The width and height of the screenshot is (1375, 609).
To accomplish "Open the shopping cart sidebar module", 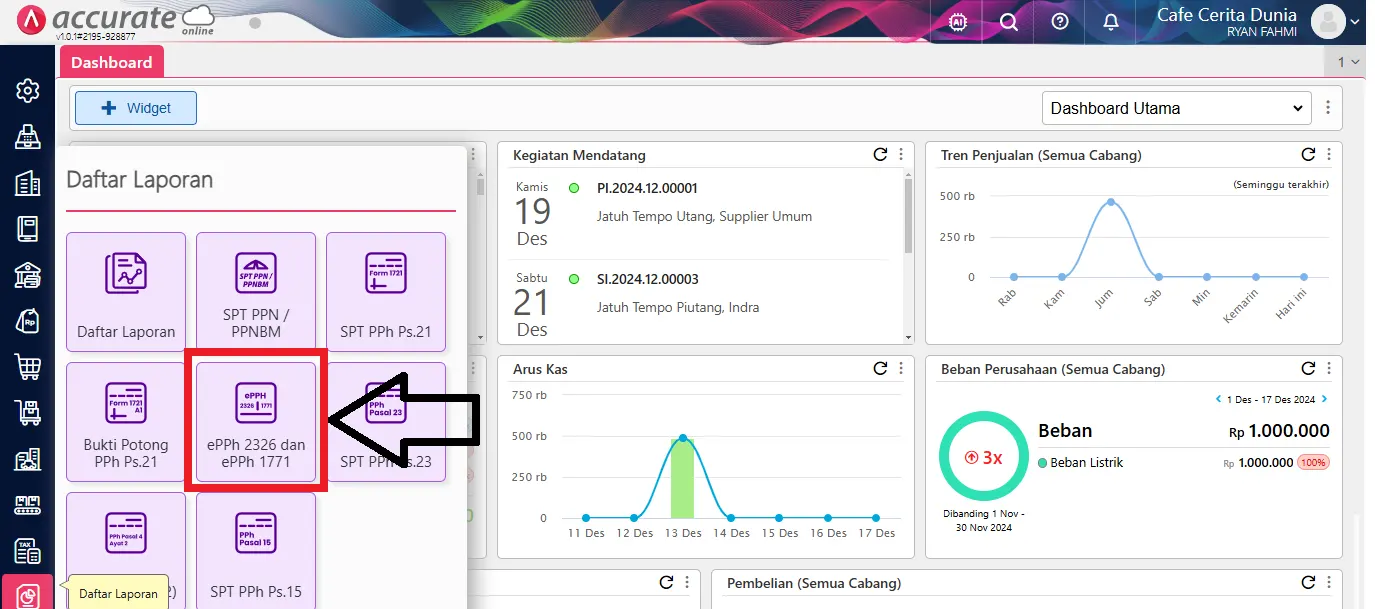I will click(28, 367).
